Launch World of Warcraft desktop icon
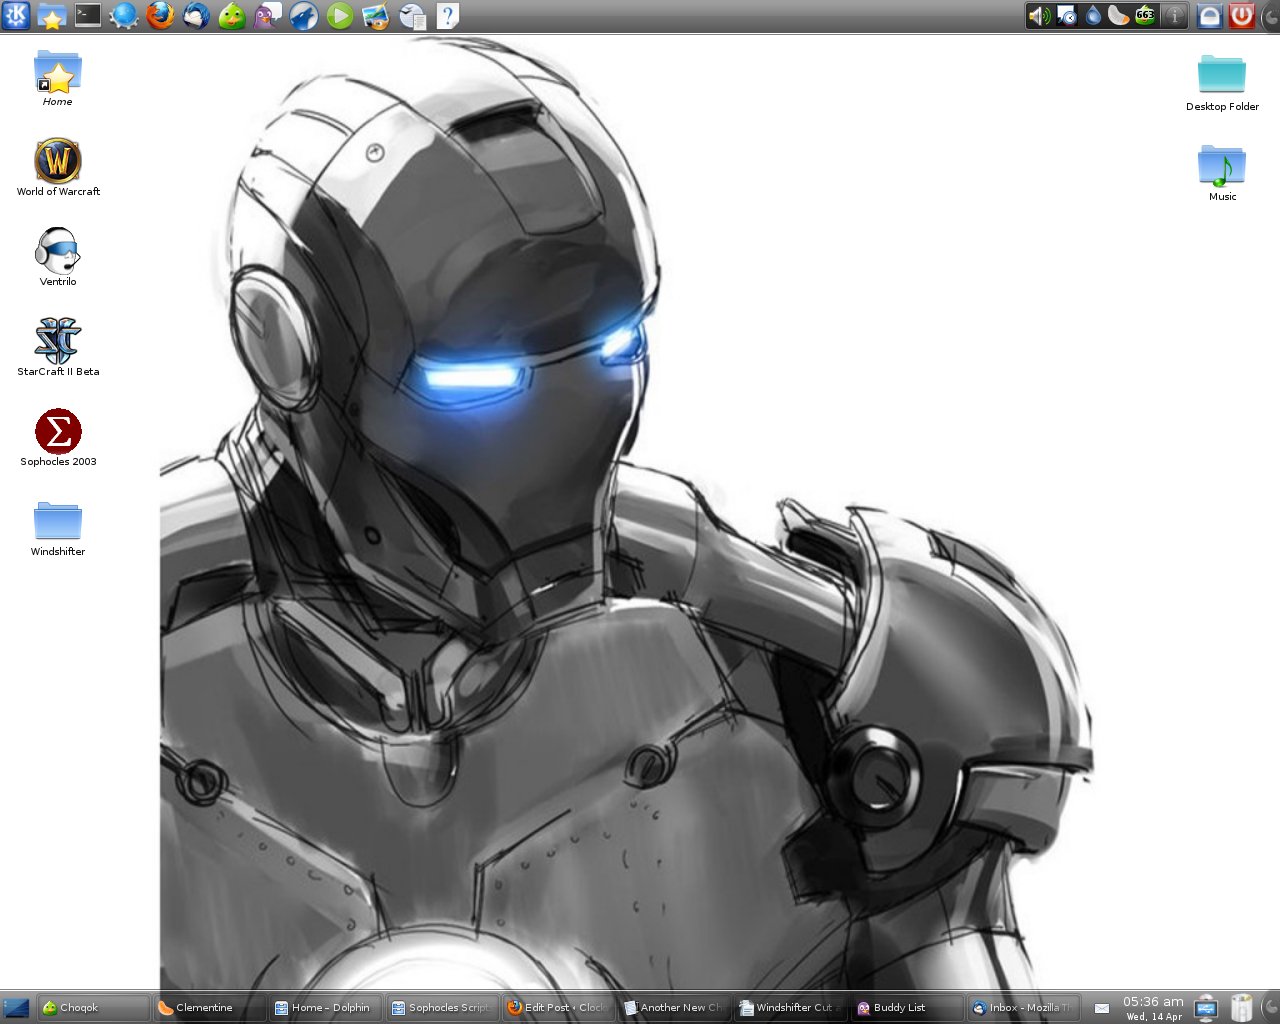This screenshot has width=1280, height=1024. 58,167
